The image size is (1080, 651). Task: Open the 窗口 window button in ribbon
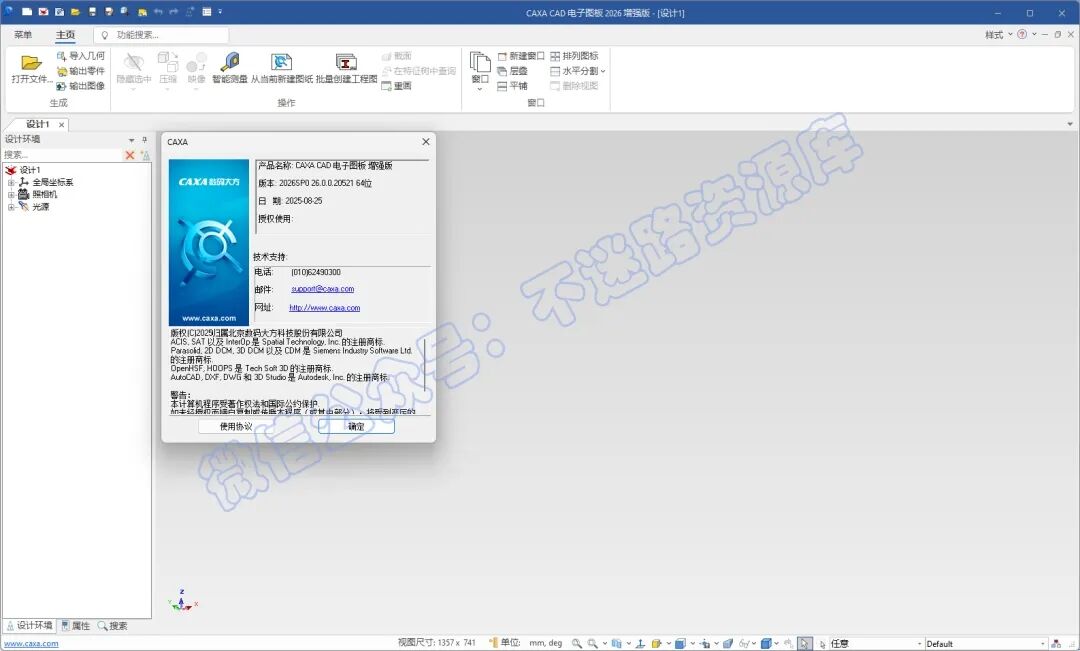coord(480,71)
